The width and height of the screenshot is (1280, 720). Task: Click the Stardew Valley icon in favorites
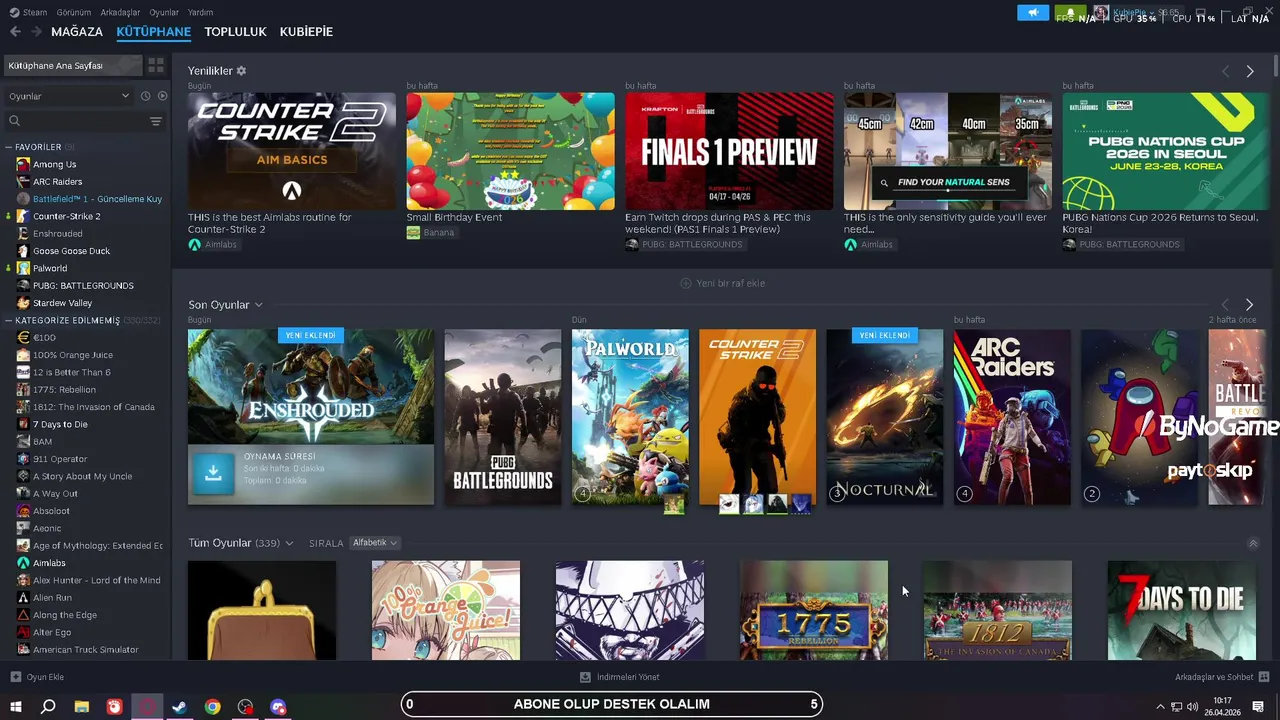click(x=23, y=303)
